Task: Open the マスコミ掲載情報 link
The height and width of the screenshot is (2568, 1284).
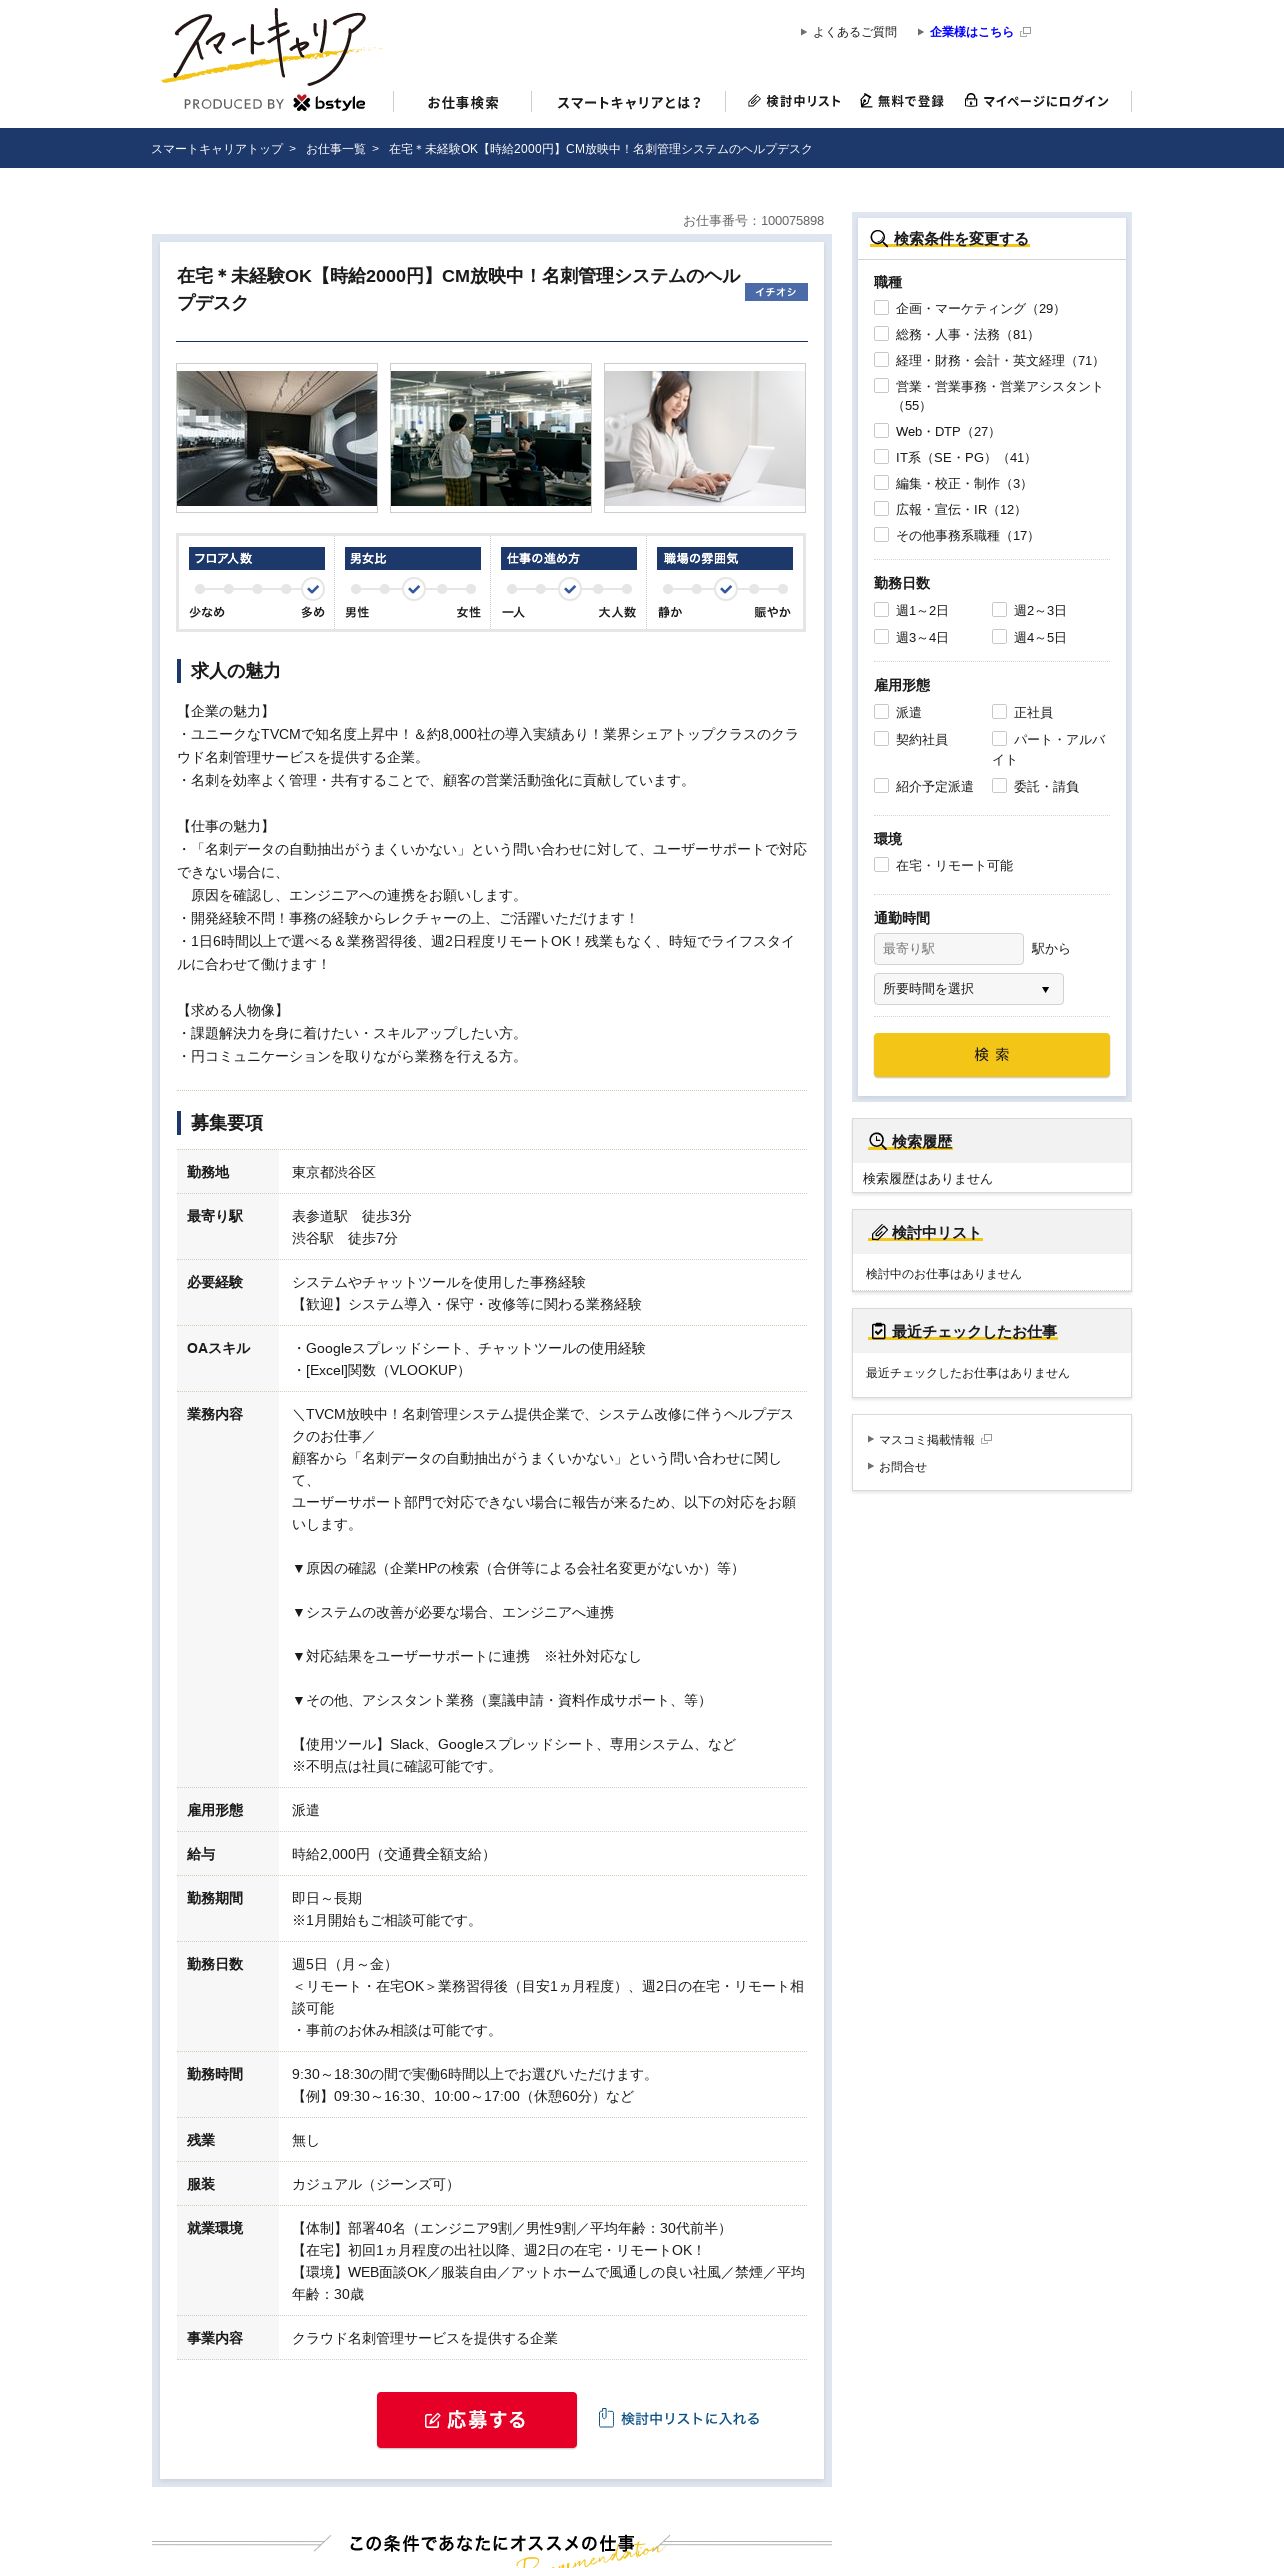Action: click(x=926, y=1440)
